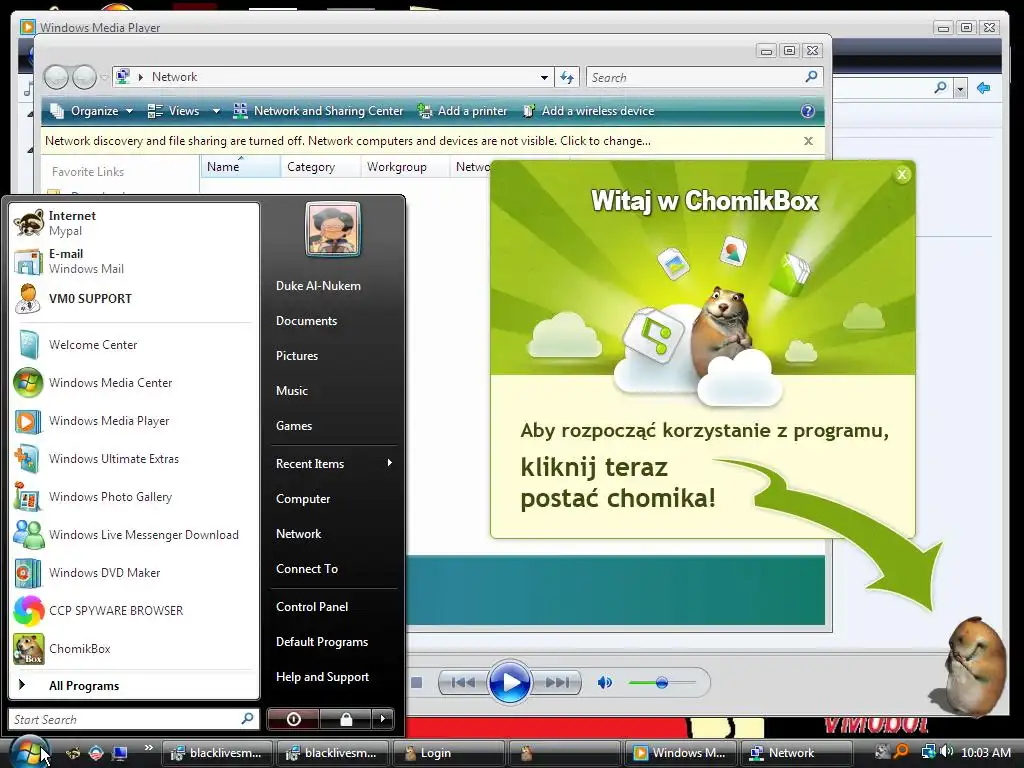Skip to next track in Media Player

coord(557,682)
